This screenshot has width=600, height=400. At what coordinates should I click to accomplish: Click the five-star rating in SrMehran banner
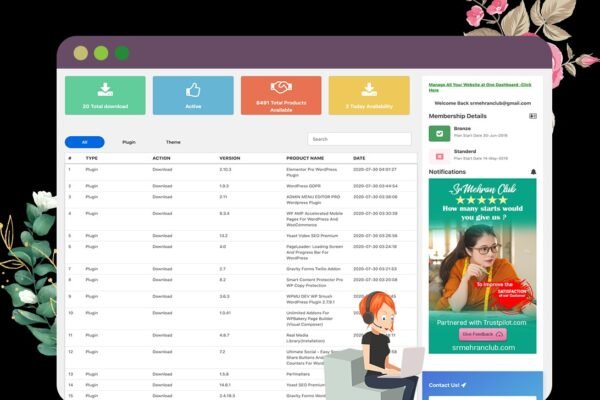pos(482,200)
